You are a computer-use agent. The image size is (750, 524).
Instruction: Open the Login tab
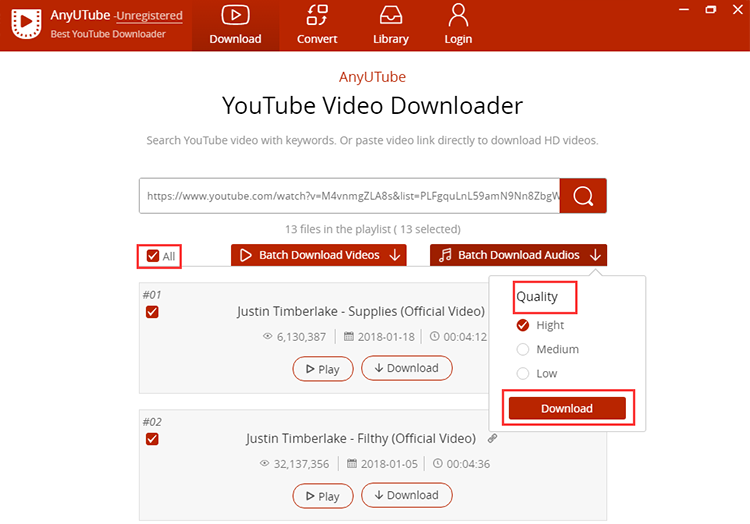click(x=458, y=25)
